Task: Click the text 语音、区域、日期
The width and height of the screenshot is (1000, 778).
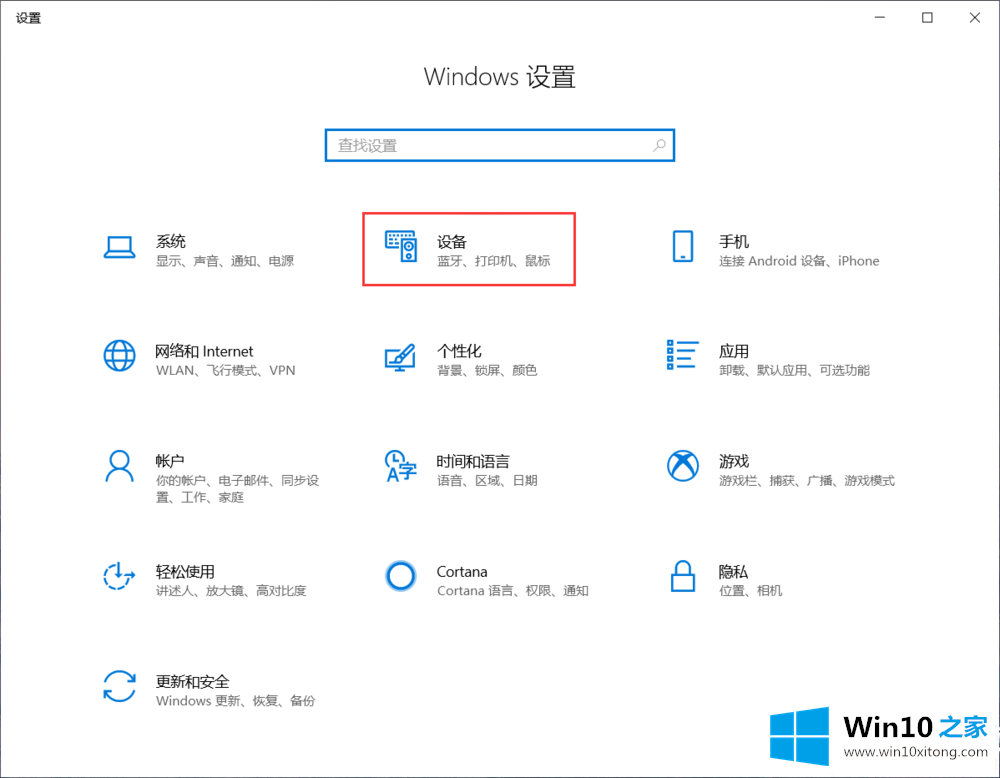Action: [x=487, y=480]
